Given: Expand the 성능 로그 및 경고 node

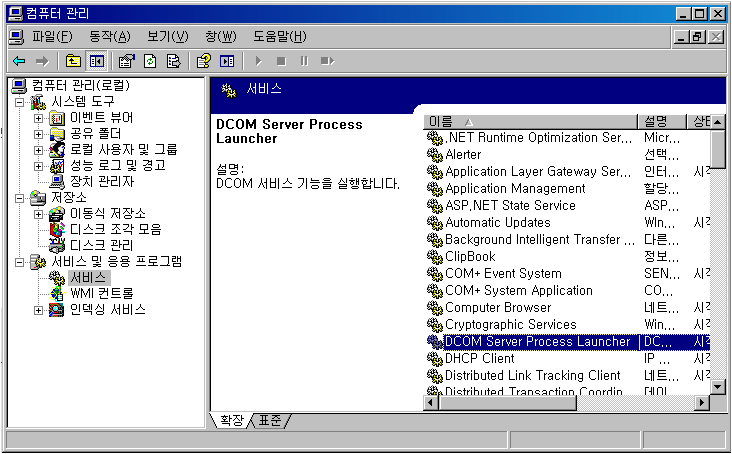Looking at the screenshot, I should (x=39, y=166).
